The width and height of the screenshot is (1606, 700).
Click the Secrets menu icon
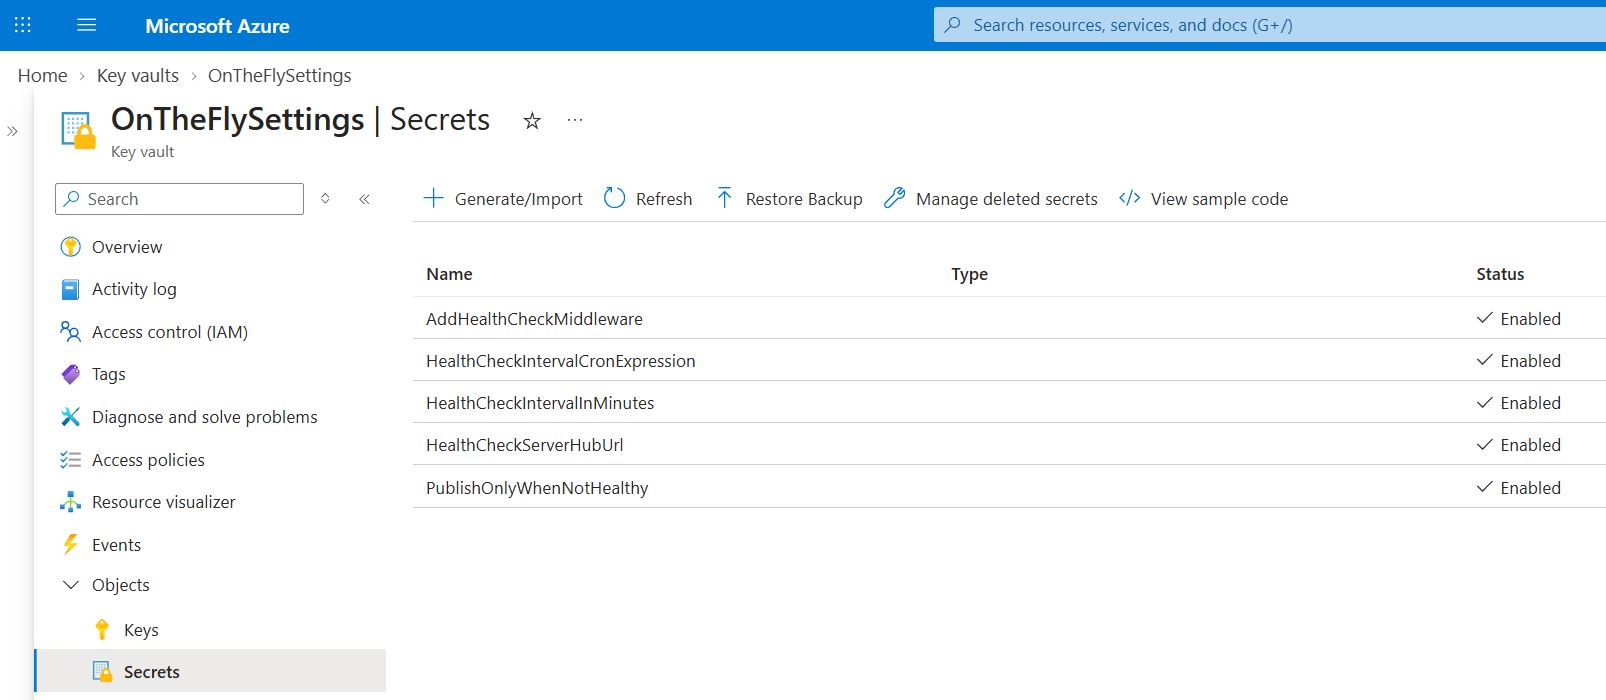pos(102,671)
